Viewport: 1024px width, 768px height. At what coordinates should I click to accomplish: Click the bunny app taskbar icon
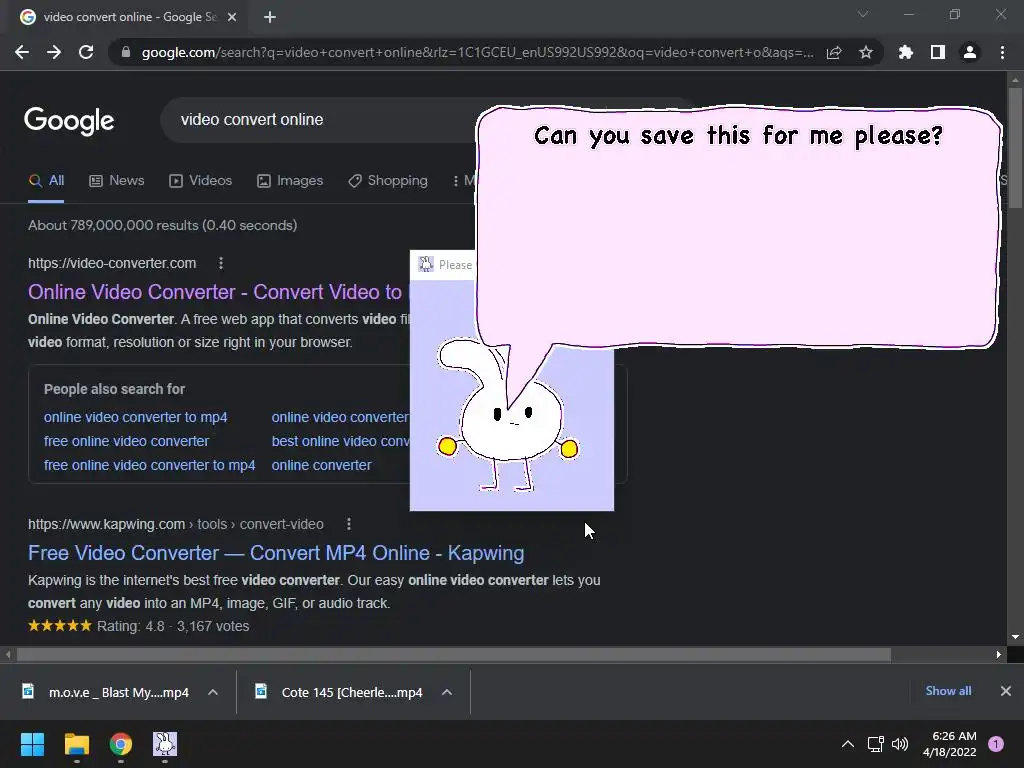click(x=165, y=744)
